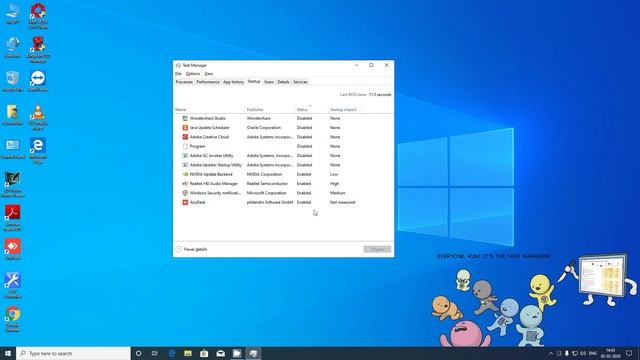
Task: Click the 'Realtek Semiconductor' publisher cell
Action: (x=267, y=184)
